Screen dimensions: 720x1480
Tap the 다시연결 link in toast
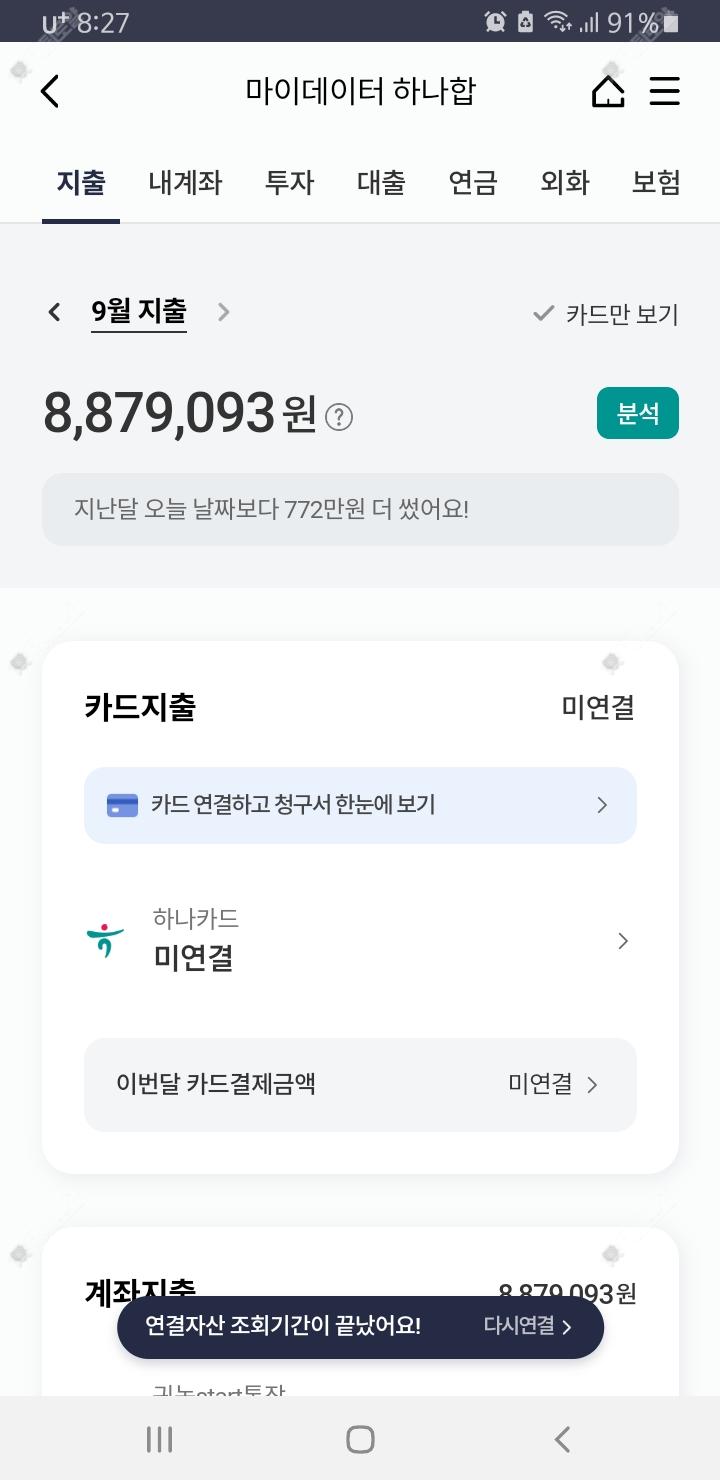527,1326
